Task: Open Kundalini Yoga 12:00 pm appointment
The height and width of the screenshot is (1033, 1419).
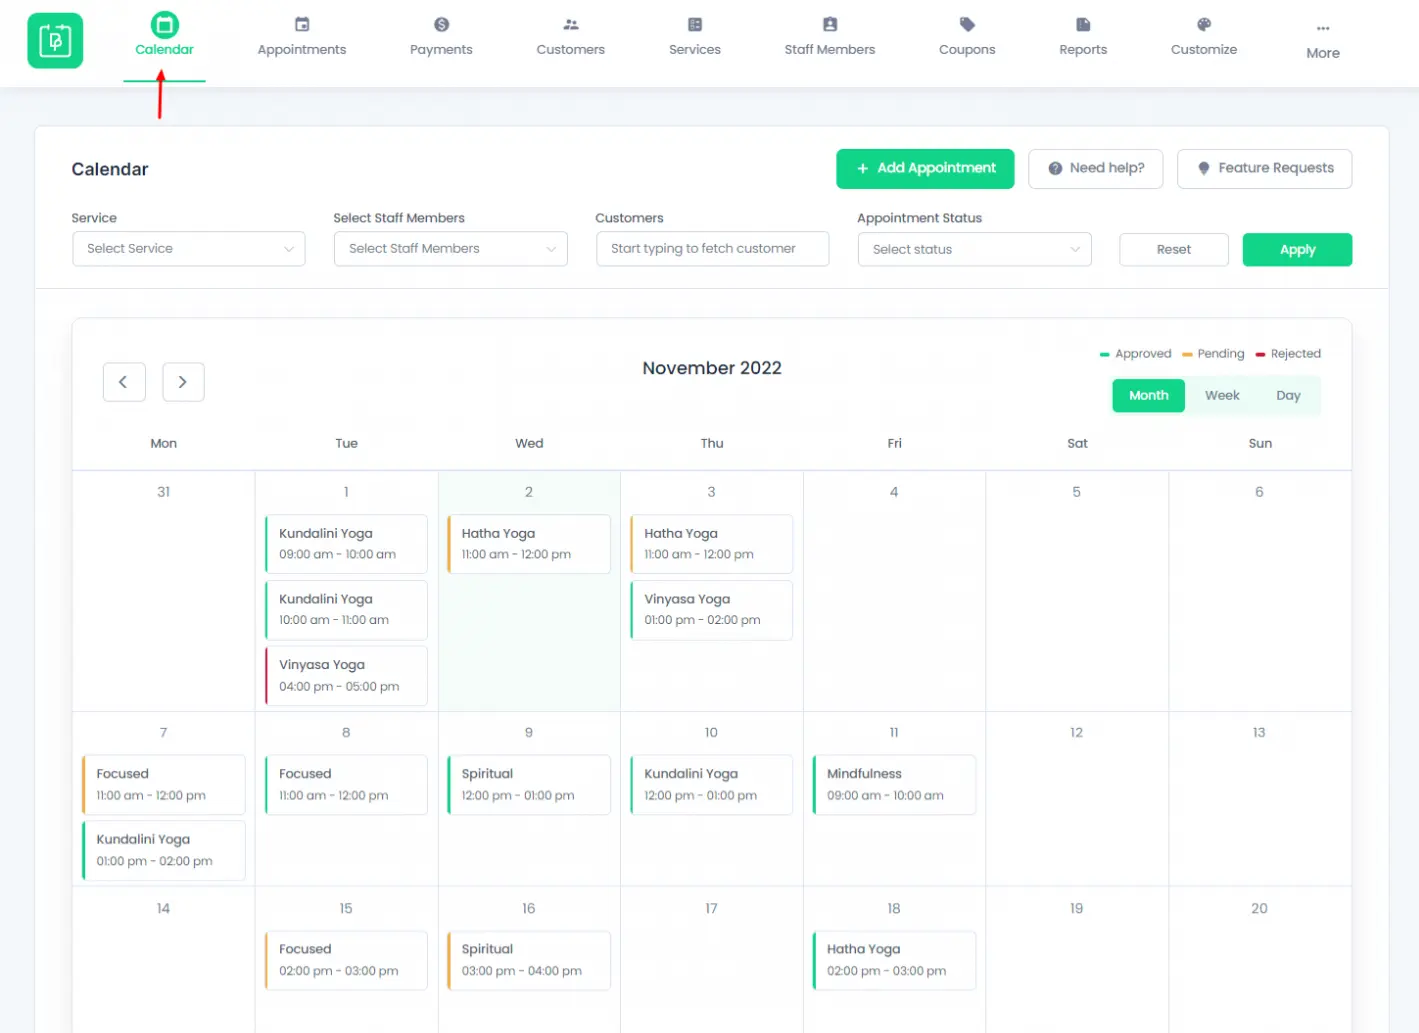Action: 712,785
